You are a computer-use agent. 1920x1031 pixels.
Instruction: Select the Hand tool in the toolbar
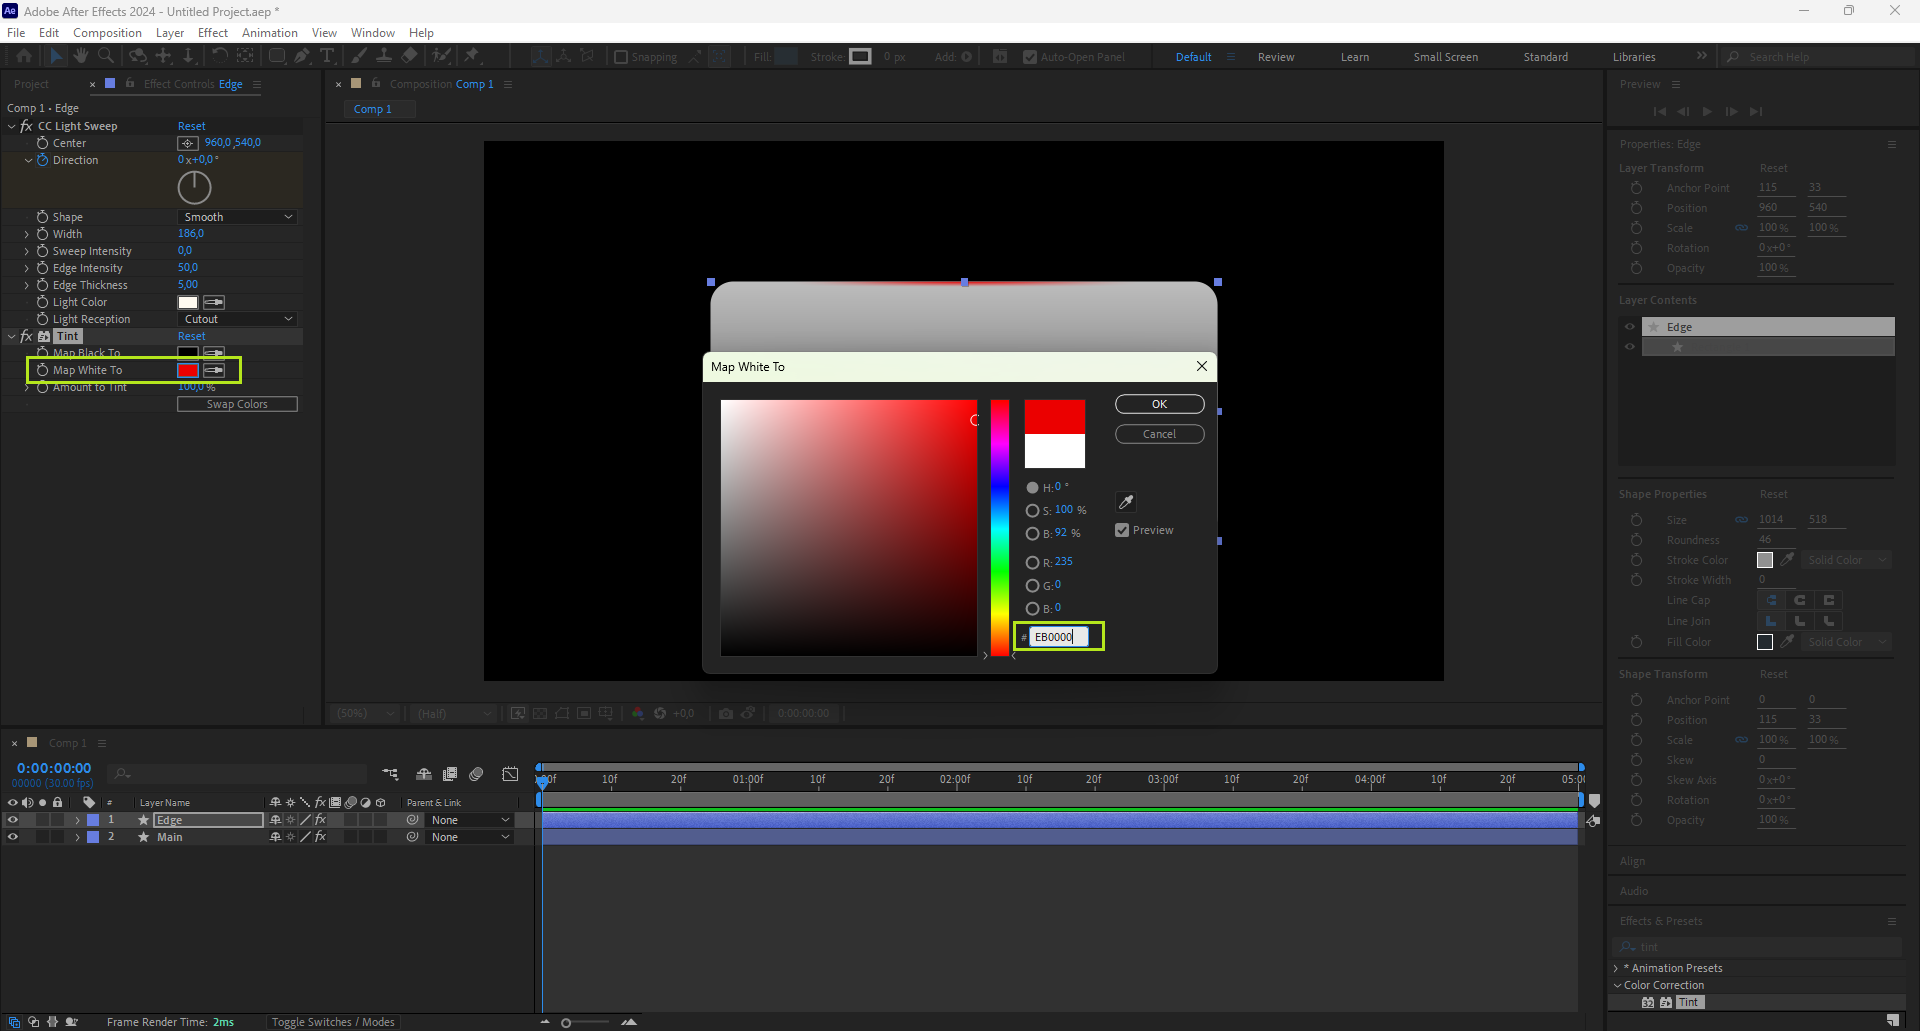81,56
